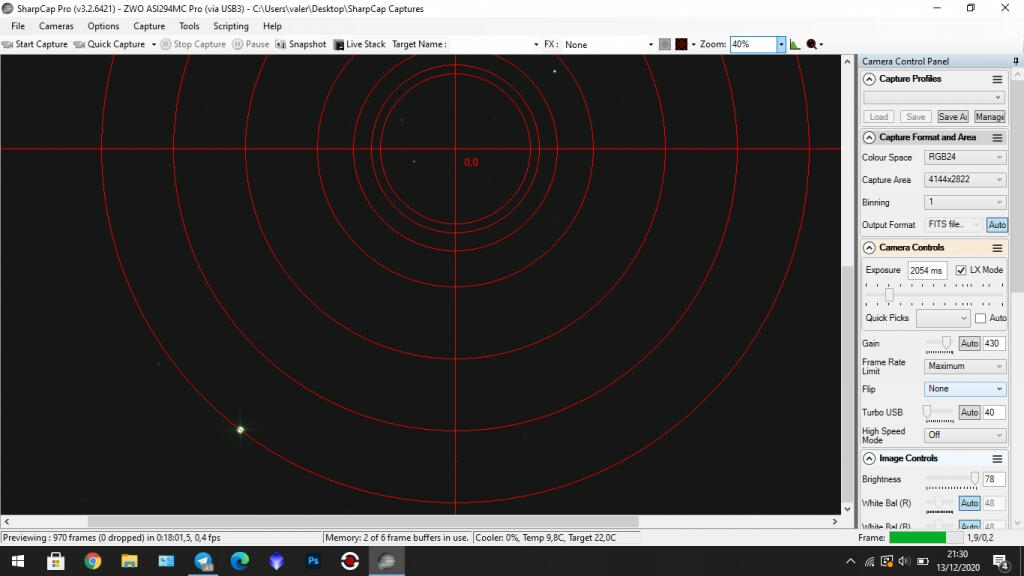1024x576 pixels.
Task: Click the Exposure value input field
Action: point(926,270)
